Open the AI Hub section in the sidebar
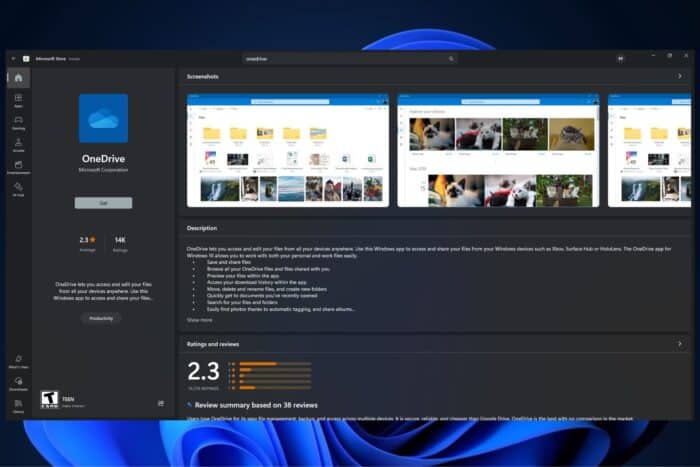The image size is (700, 467). 18,189
